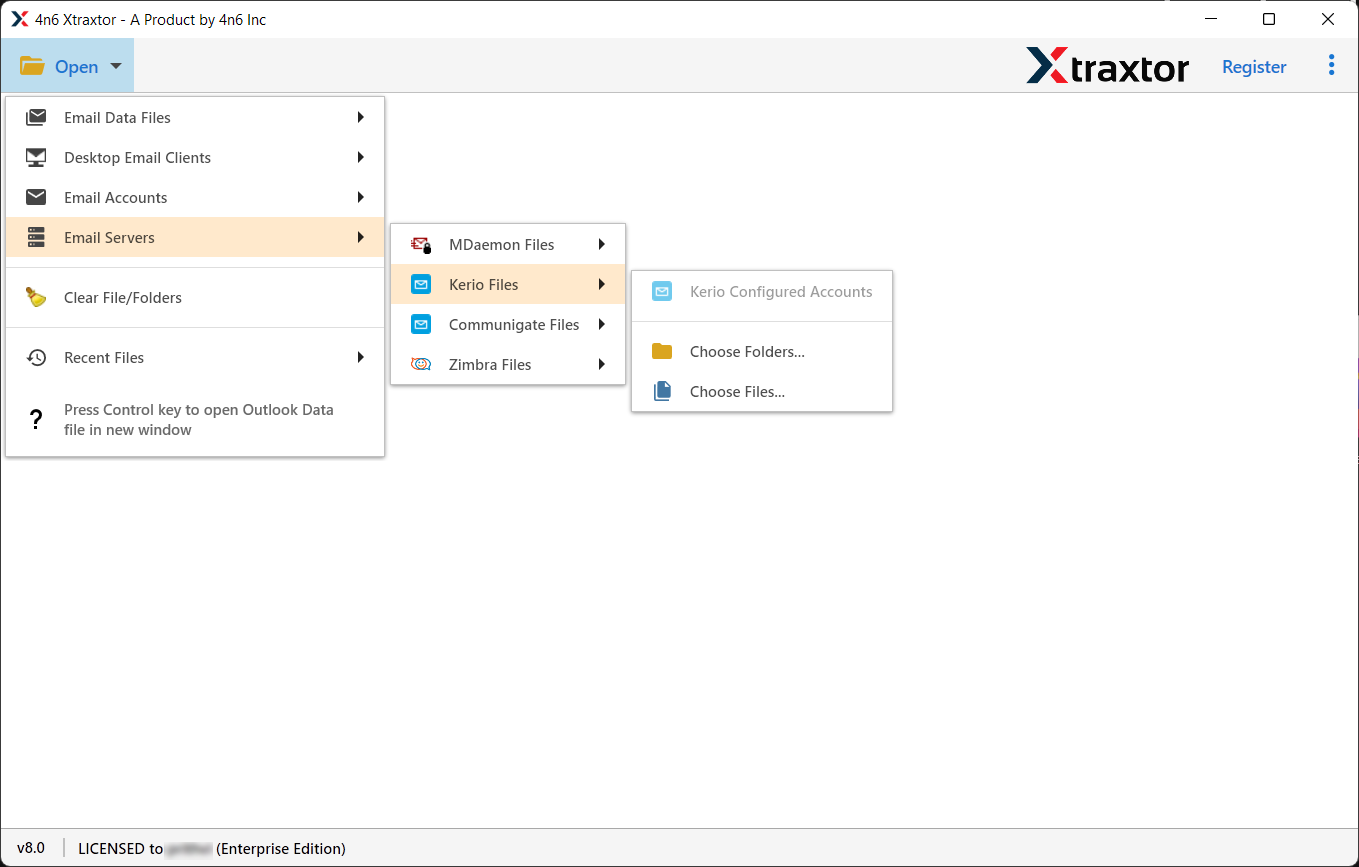1359x867 pixels.
Task: Click the Xtraxtor logo in header
Action: (1107, 66)
